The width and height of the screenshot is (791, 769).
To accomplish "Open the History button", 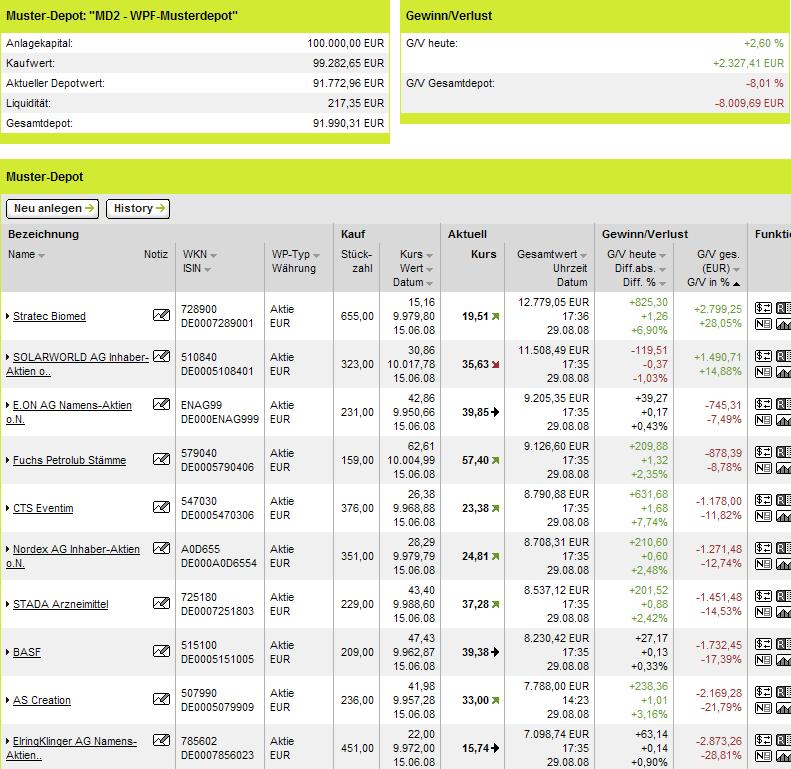I will click(138, 208).
